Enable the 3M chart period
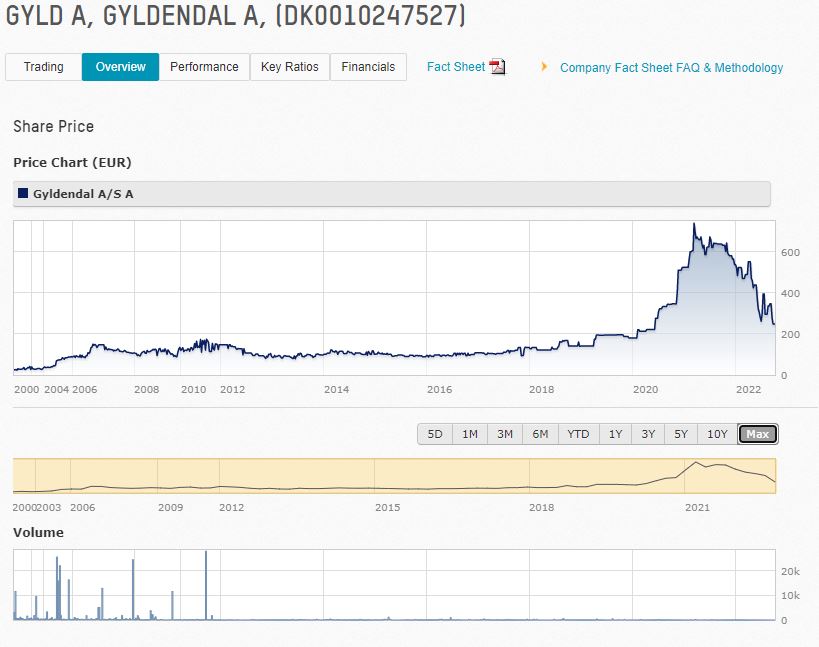819x647 pixels. 505,434
